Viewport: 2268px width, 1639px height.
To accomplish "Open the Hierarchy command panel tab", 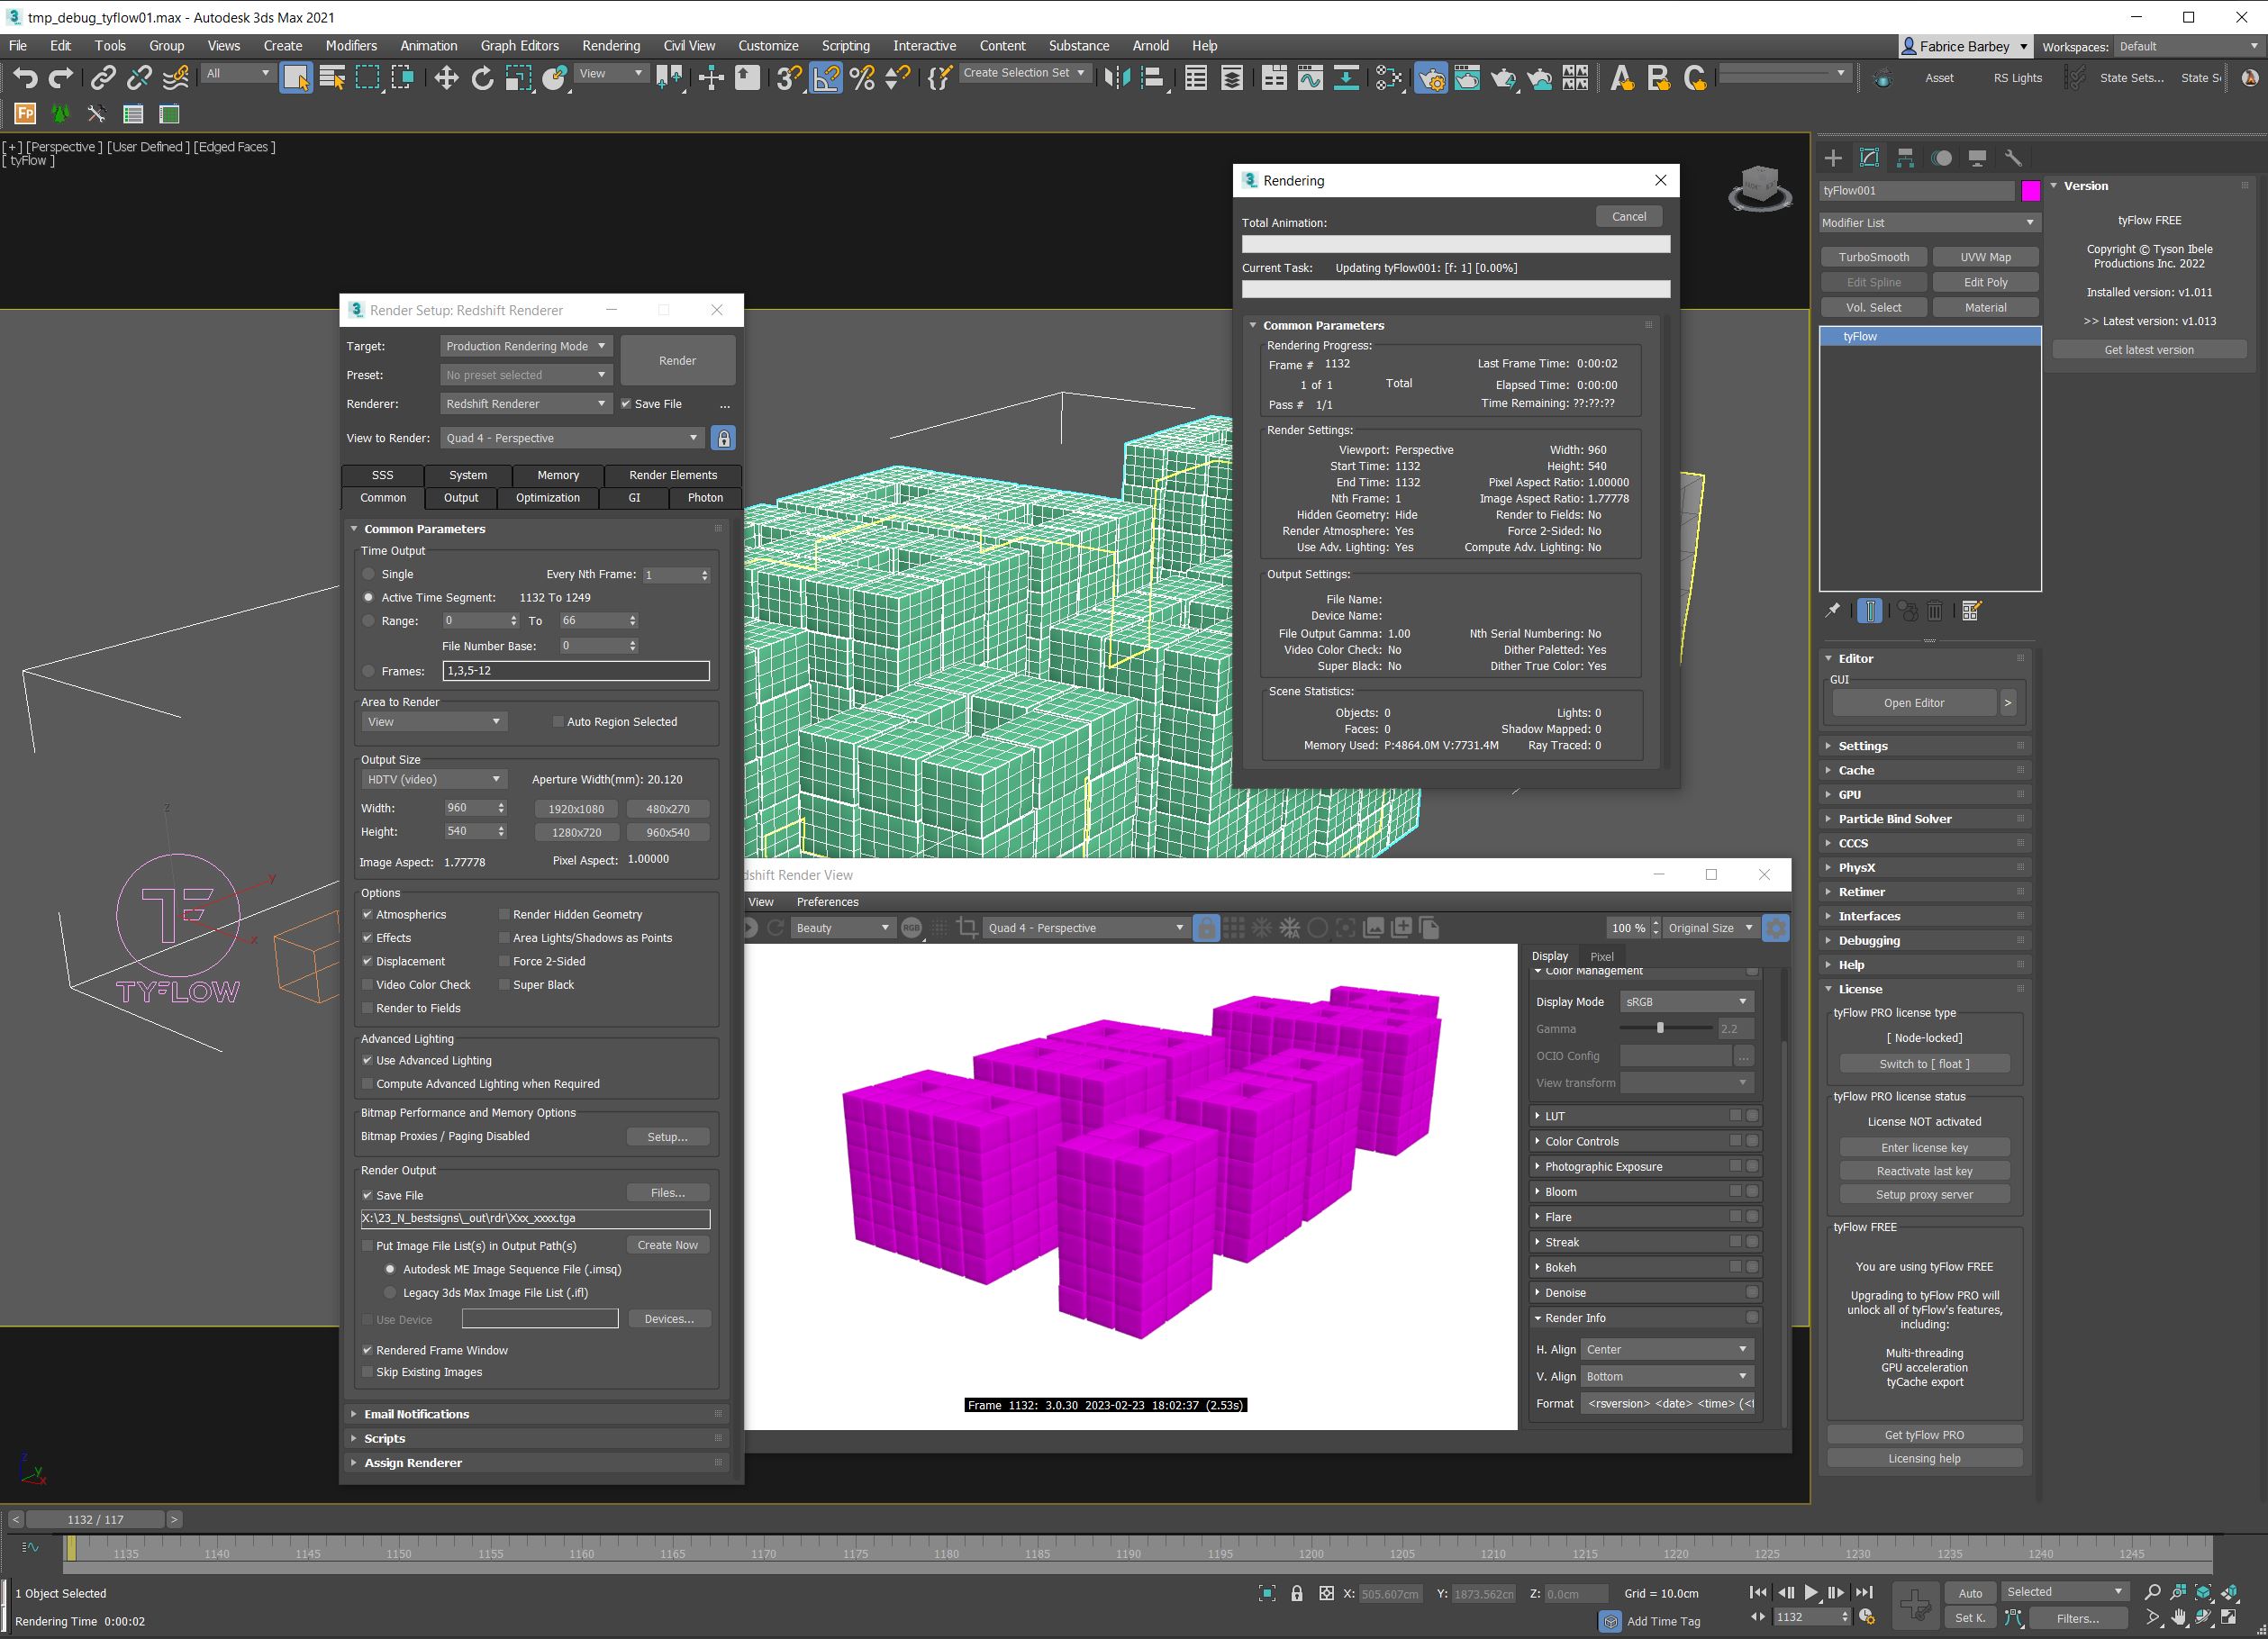I will (x=1905, y=158).
